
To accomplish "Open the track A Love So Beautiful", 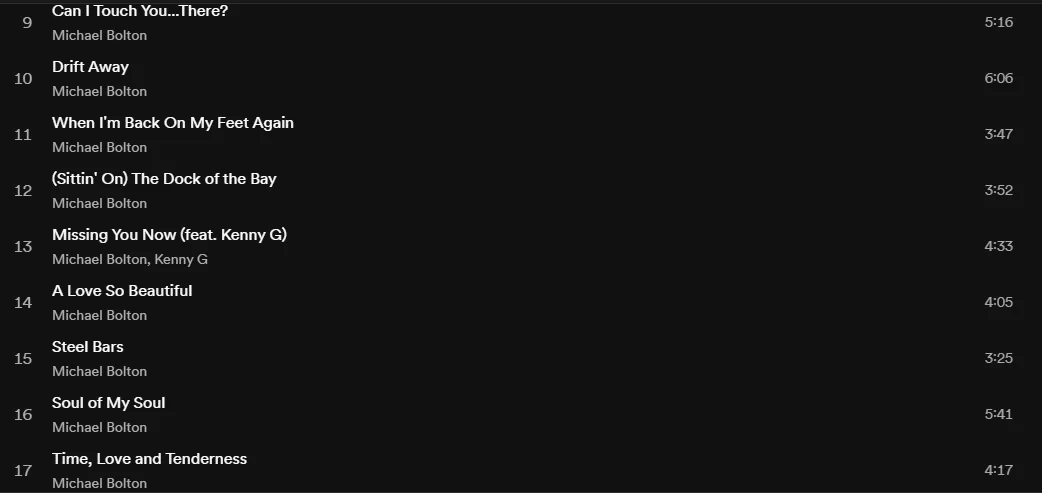I will pyautogui.click(x=122, y=291).
